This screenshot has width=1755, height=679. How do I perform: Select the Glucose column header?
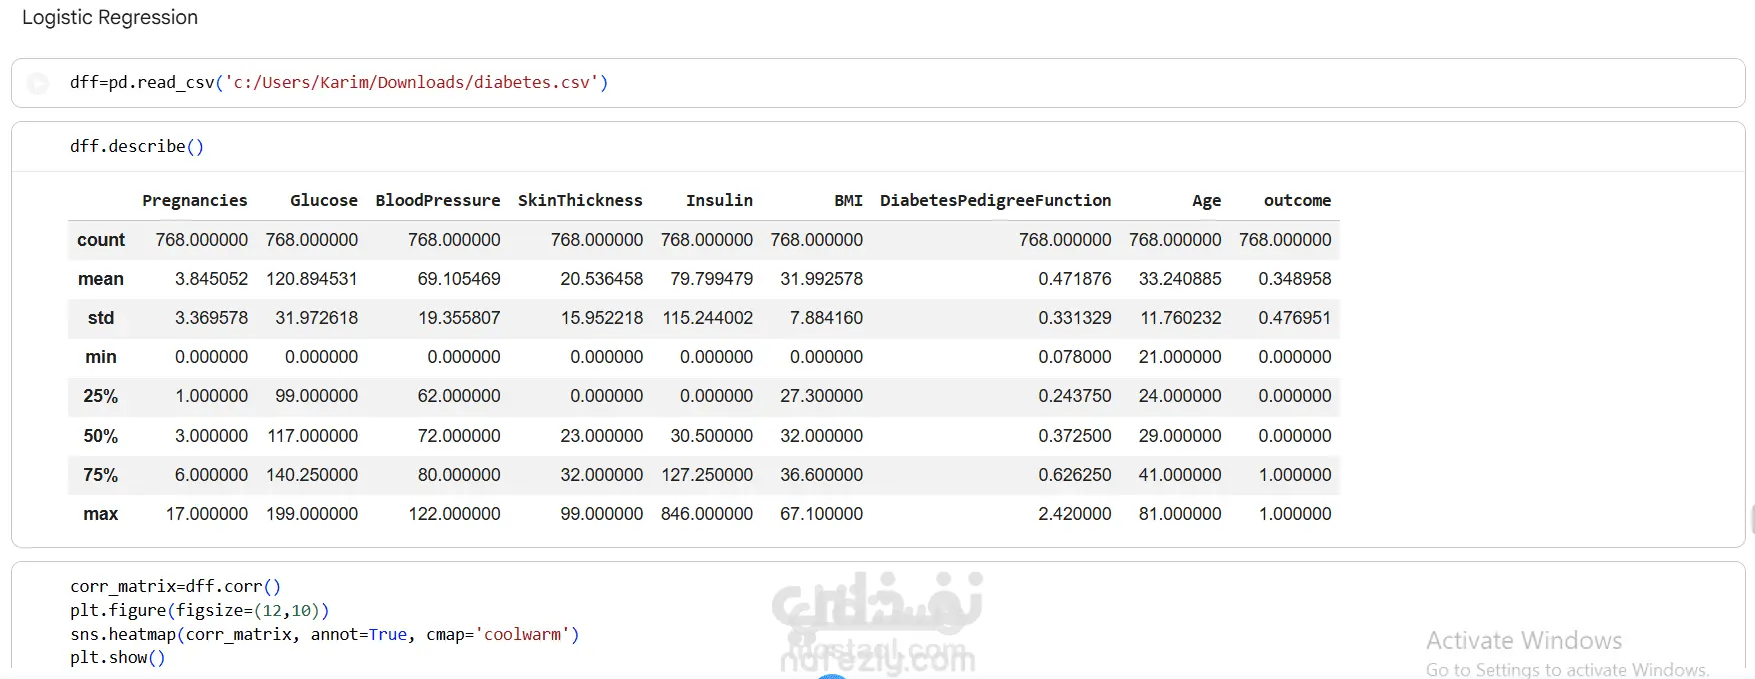[x=324, y=200]
